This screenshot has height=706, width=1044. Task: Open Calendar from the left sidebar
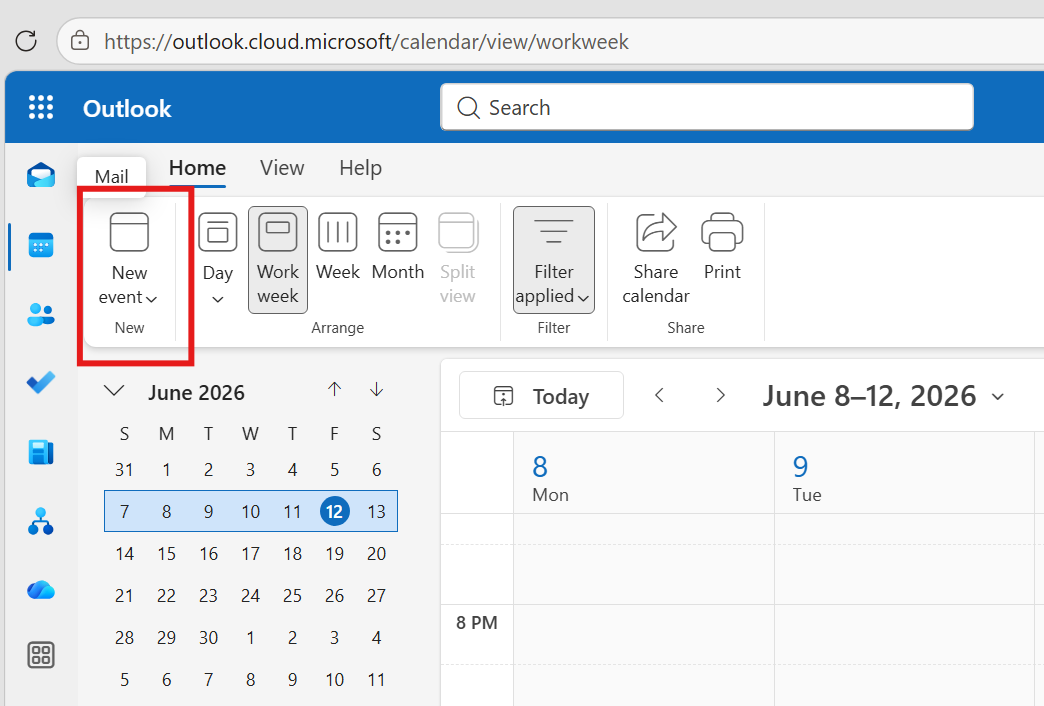click(41, 245)
